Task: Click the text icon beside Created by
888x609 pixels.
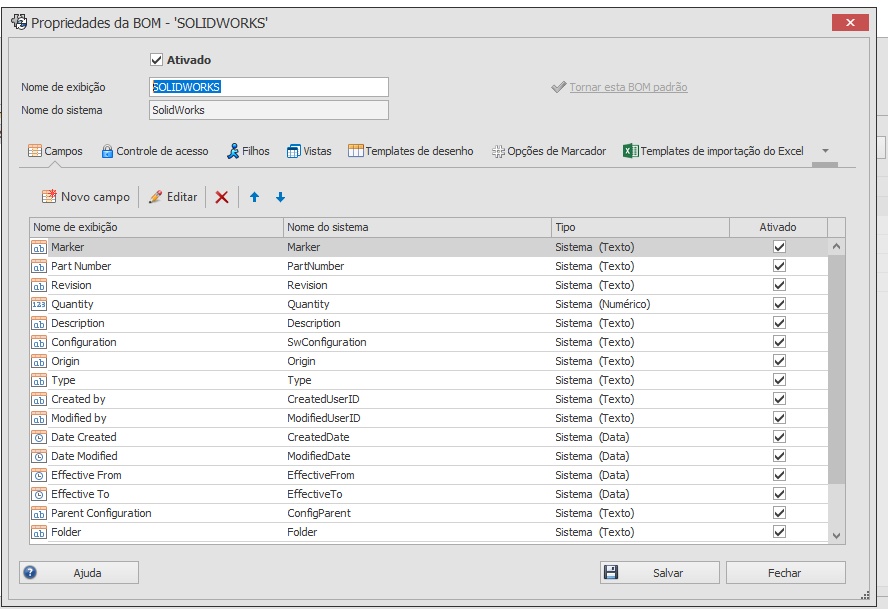Action: [x=39, y=399]
